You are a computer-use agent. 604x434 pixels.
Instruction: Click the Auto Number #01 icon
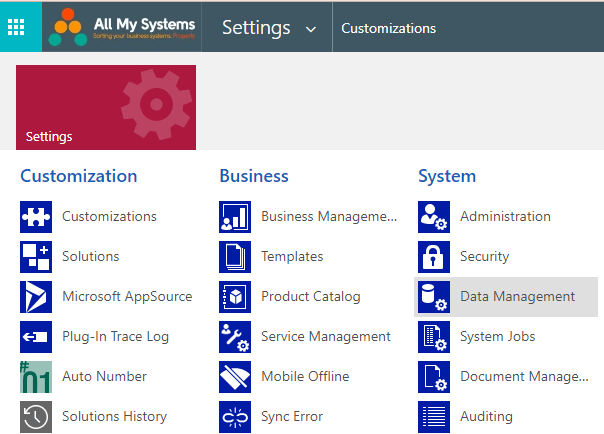36,377
